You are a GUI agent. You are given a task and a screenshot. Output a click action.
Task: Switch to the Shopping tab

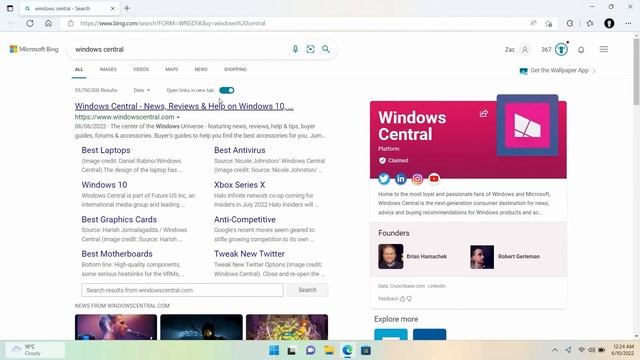click(235, 69)
